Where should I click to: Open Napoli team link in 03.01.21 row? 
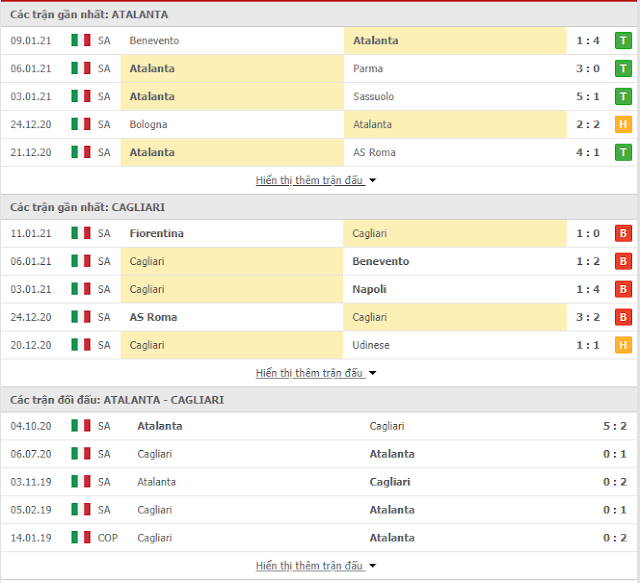click(x=369, y=289)
